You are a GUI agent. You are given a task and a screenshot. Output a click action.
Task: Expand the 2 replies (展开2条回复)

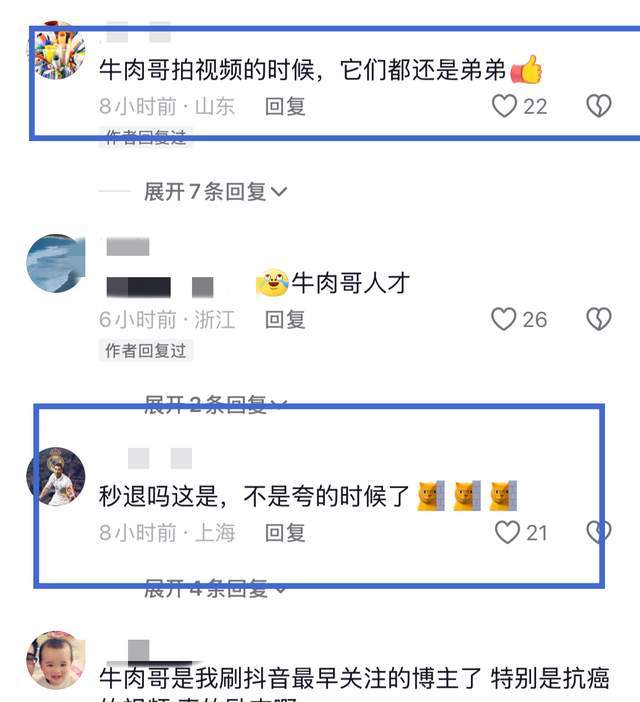click(x=215, y=405)
